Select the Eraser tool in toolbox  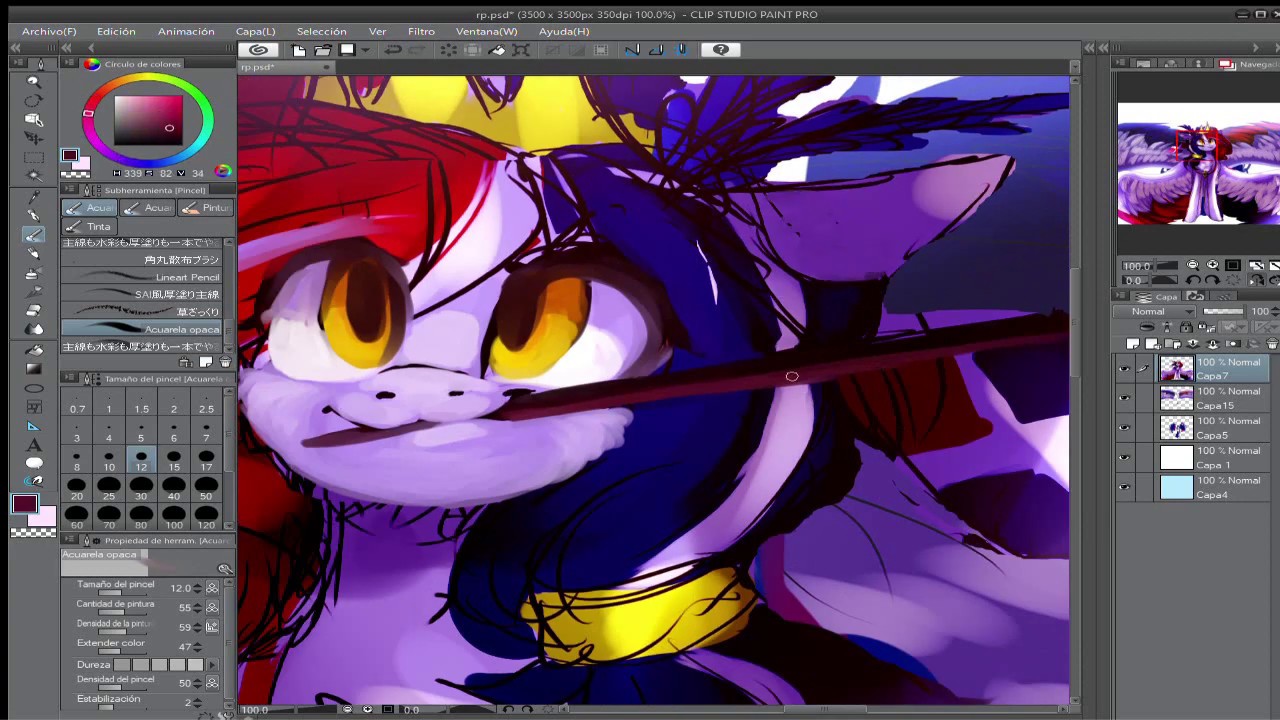coord(33,310)
